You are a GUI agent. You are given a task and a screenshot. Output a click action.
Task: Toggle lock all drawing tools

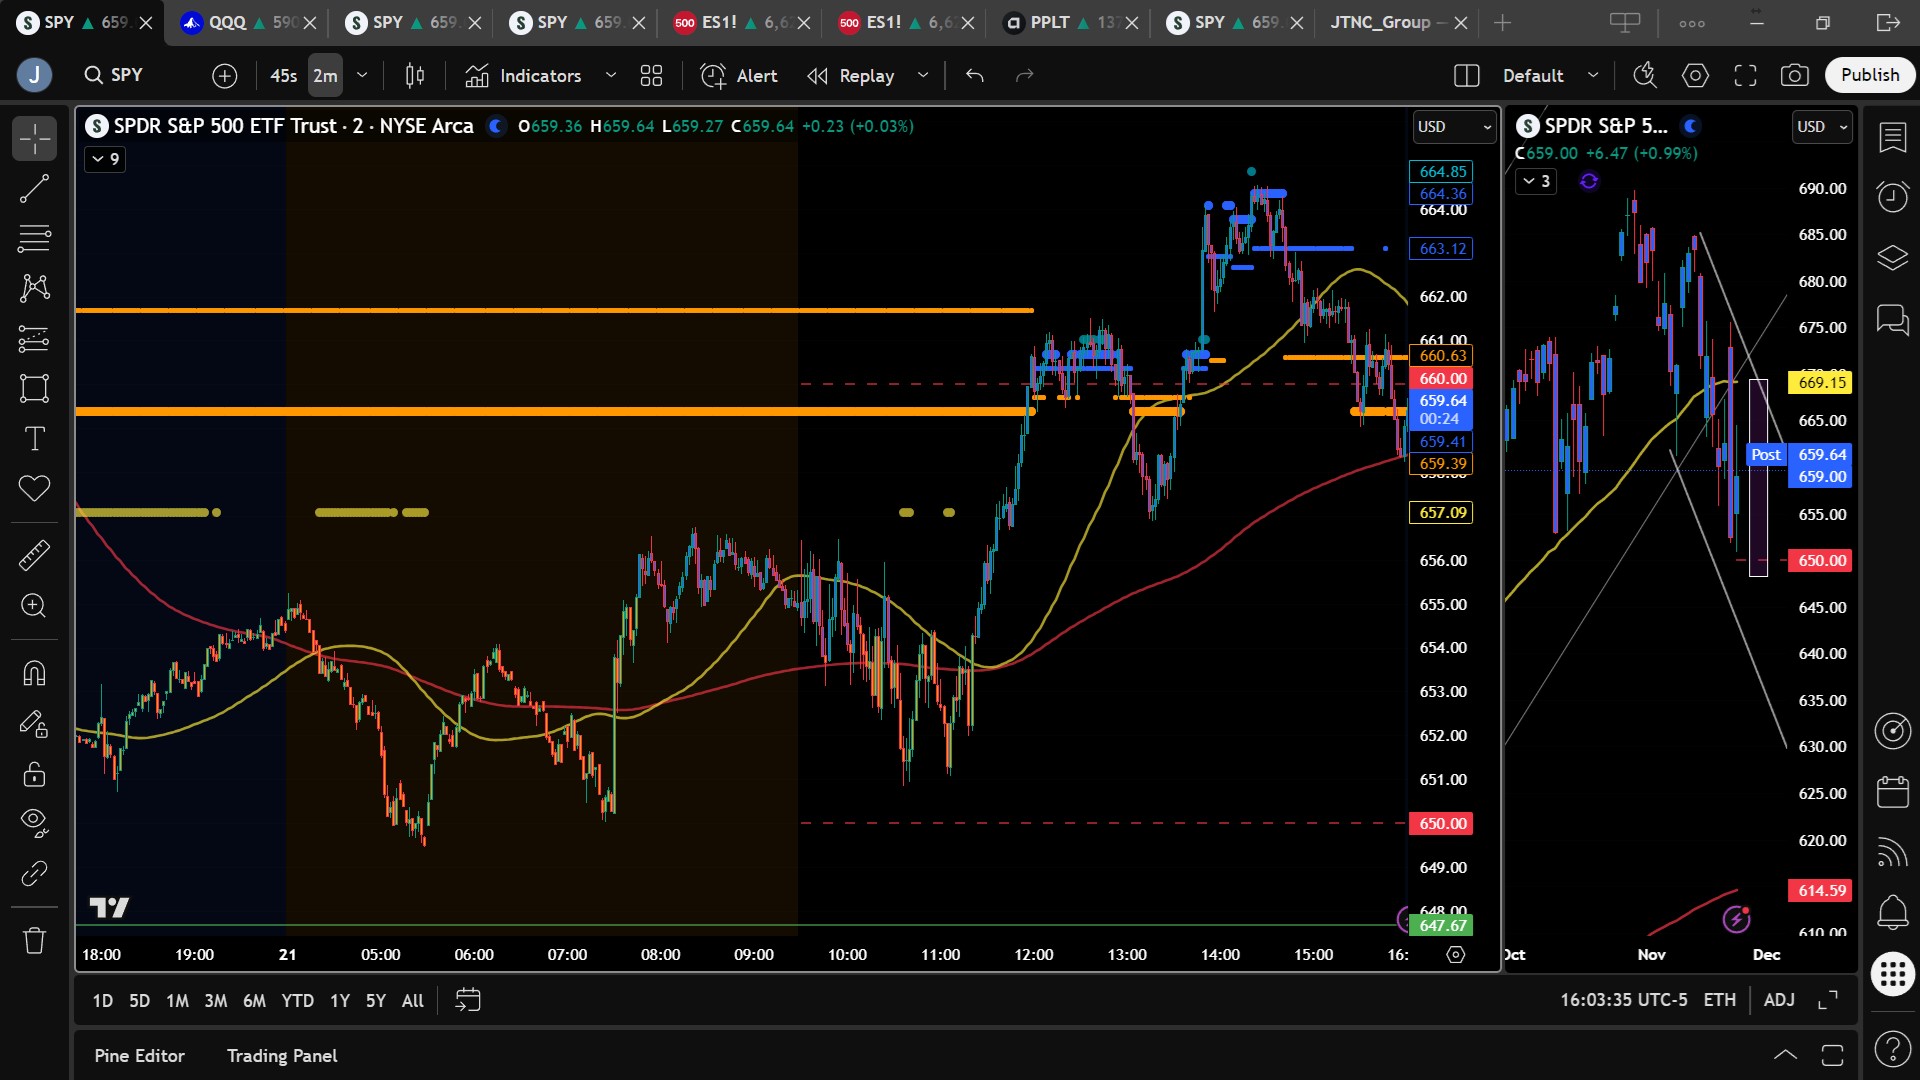(34, 774)
